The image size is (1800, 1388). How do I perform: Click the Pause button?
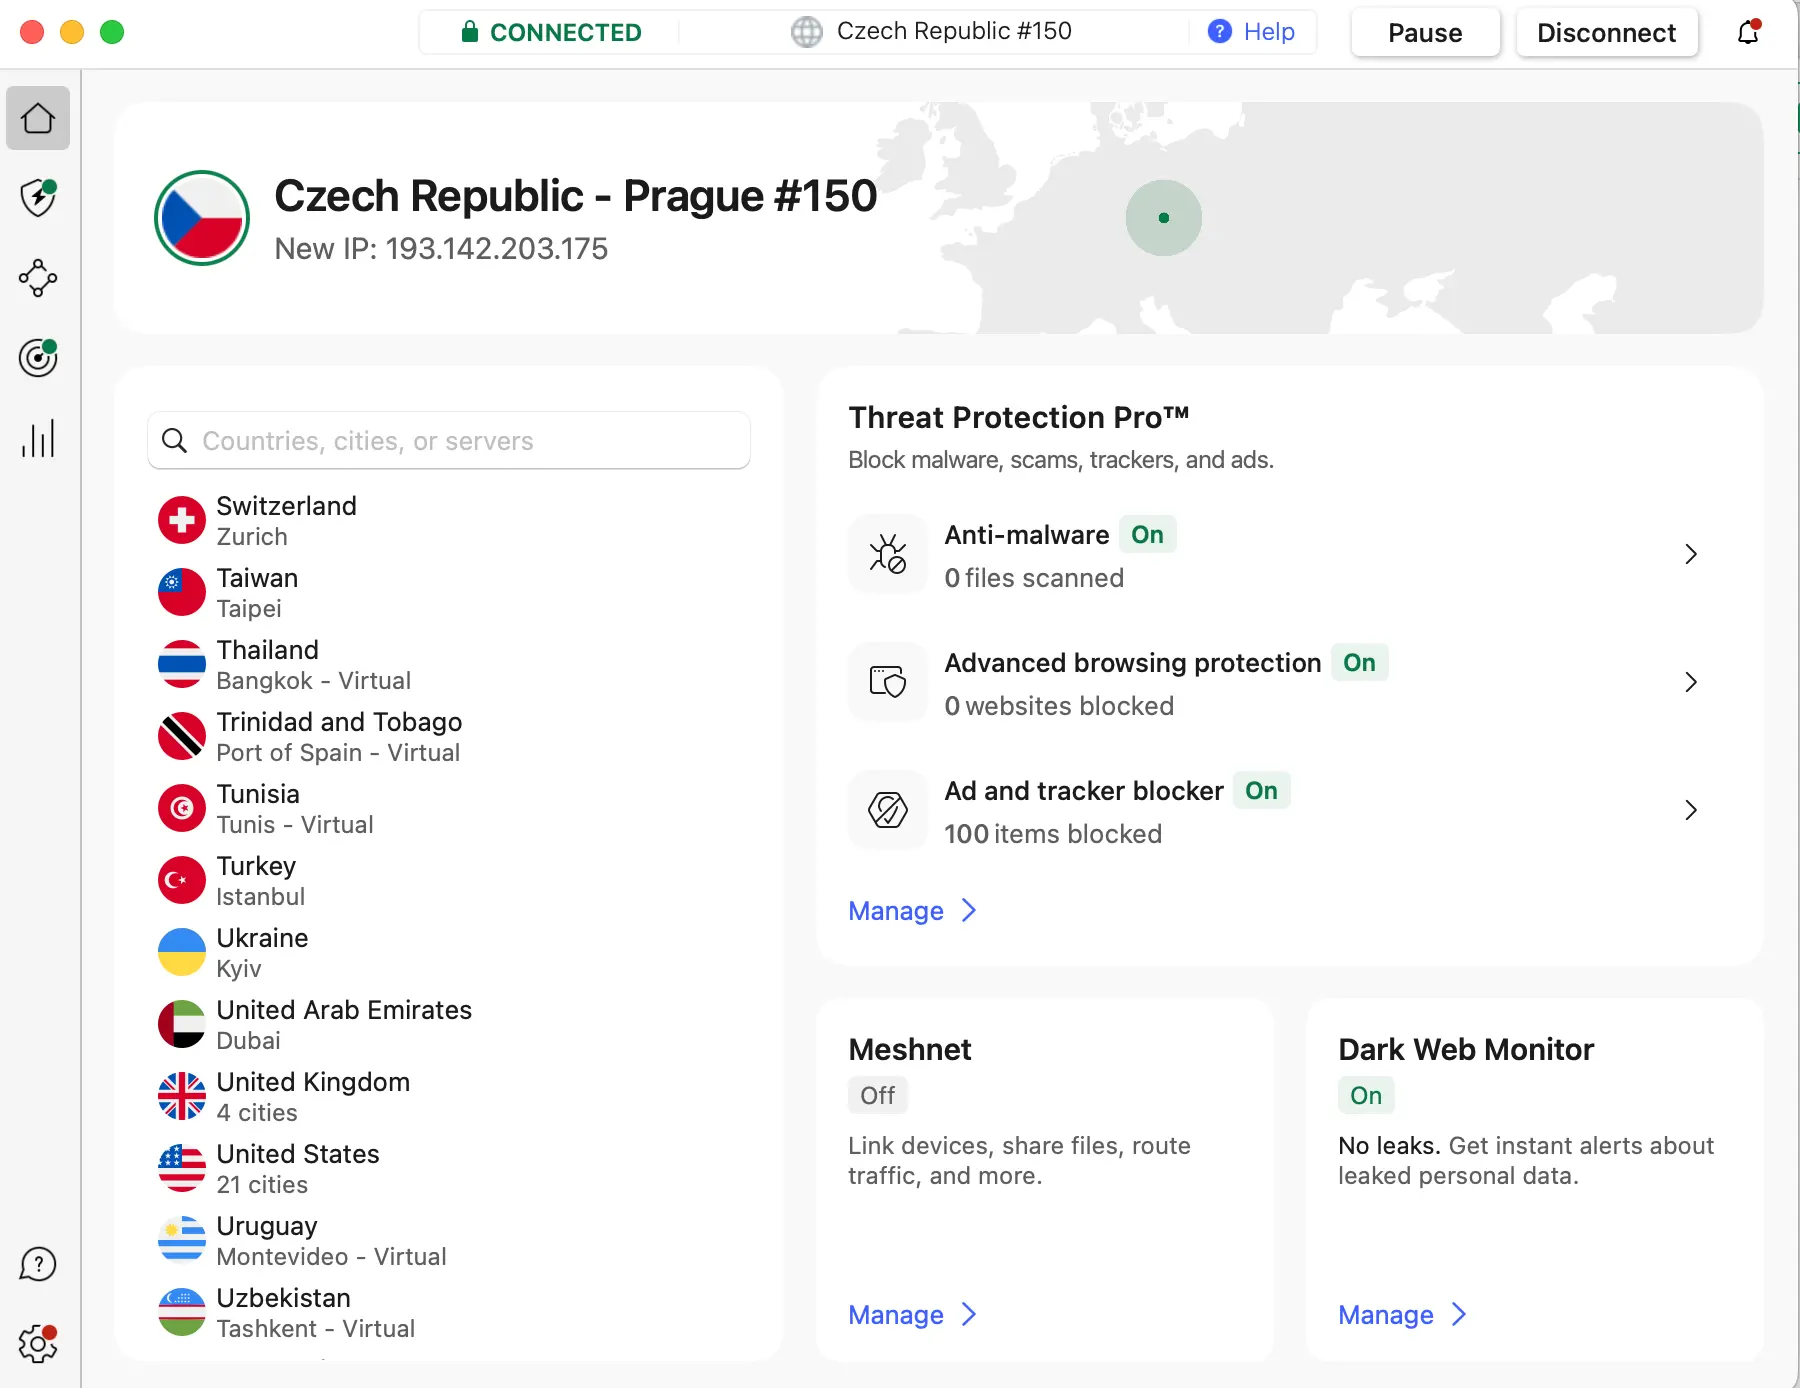[x=1425, y=33]
